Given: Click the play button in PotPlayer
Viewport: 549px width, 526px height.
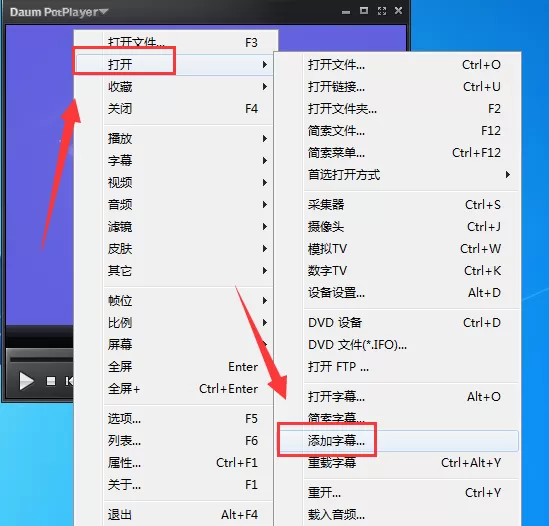Looking at the screenshot, I should (x=27, y=381).
